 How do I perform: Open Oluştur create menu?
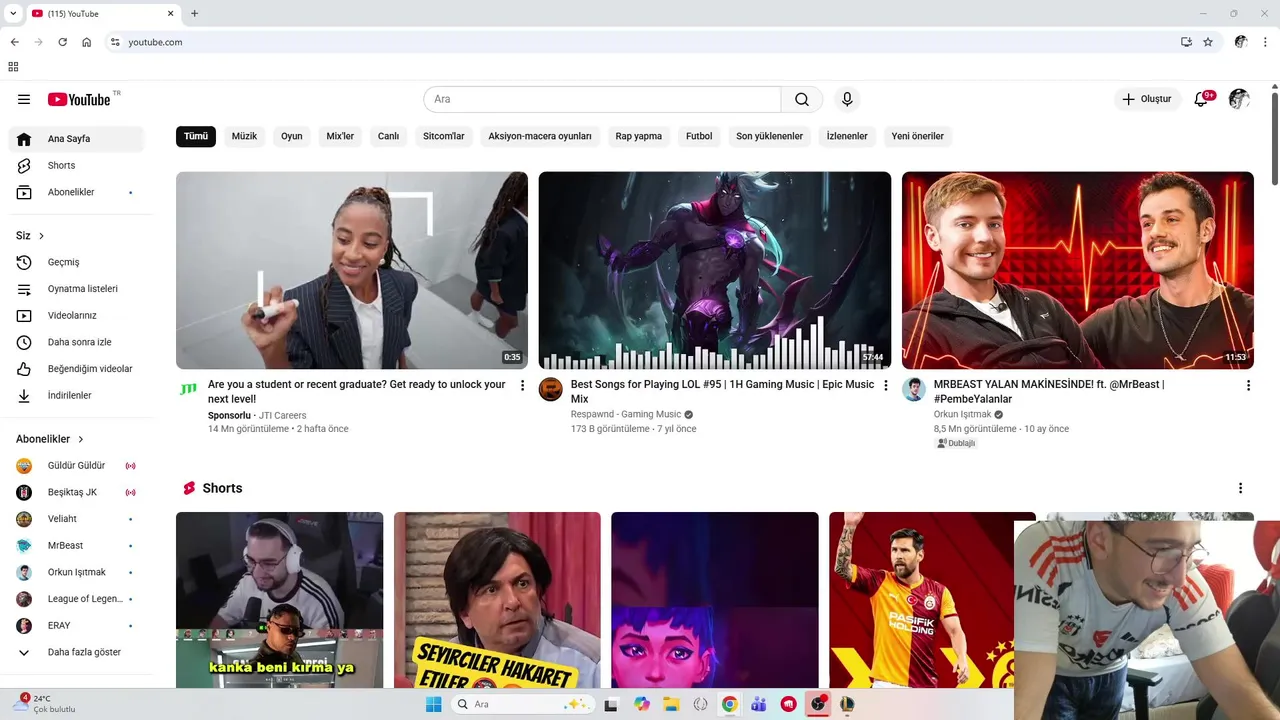pos(1147,99)
